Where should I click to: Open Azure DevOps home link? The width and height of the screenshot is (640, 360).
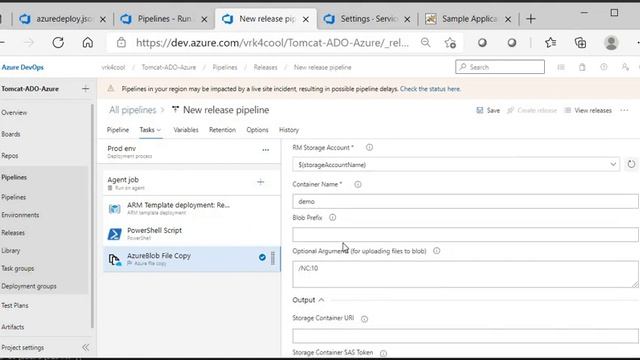pyautogui.click(x=22, y=67)
